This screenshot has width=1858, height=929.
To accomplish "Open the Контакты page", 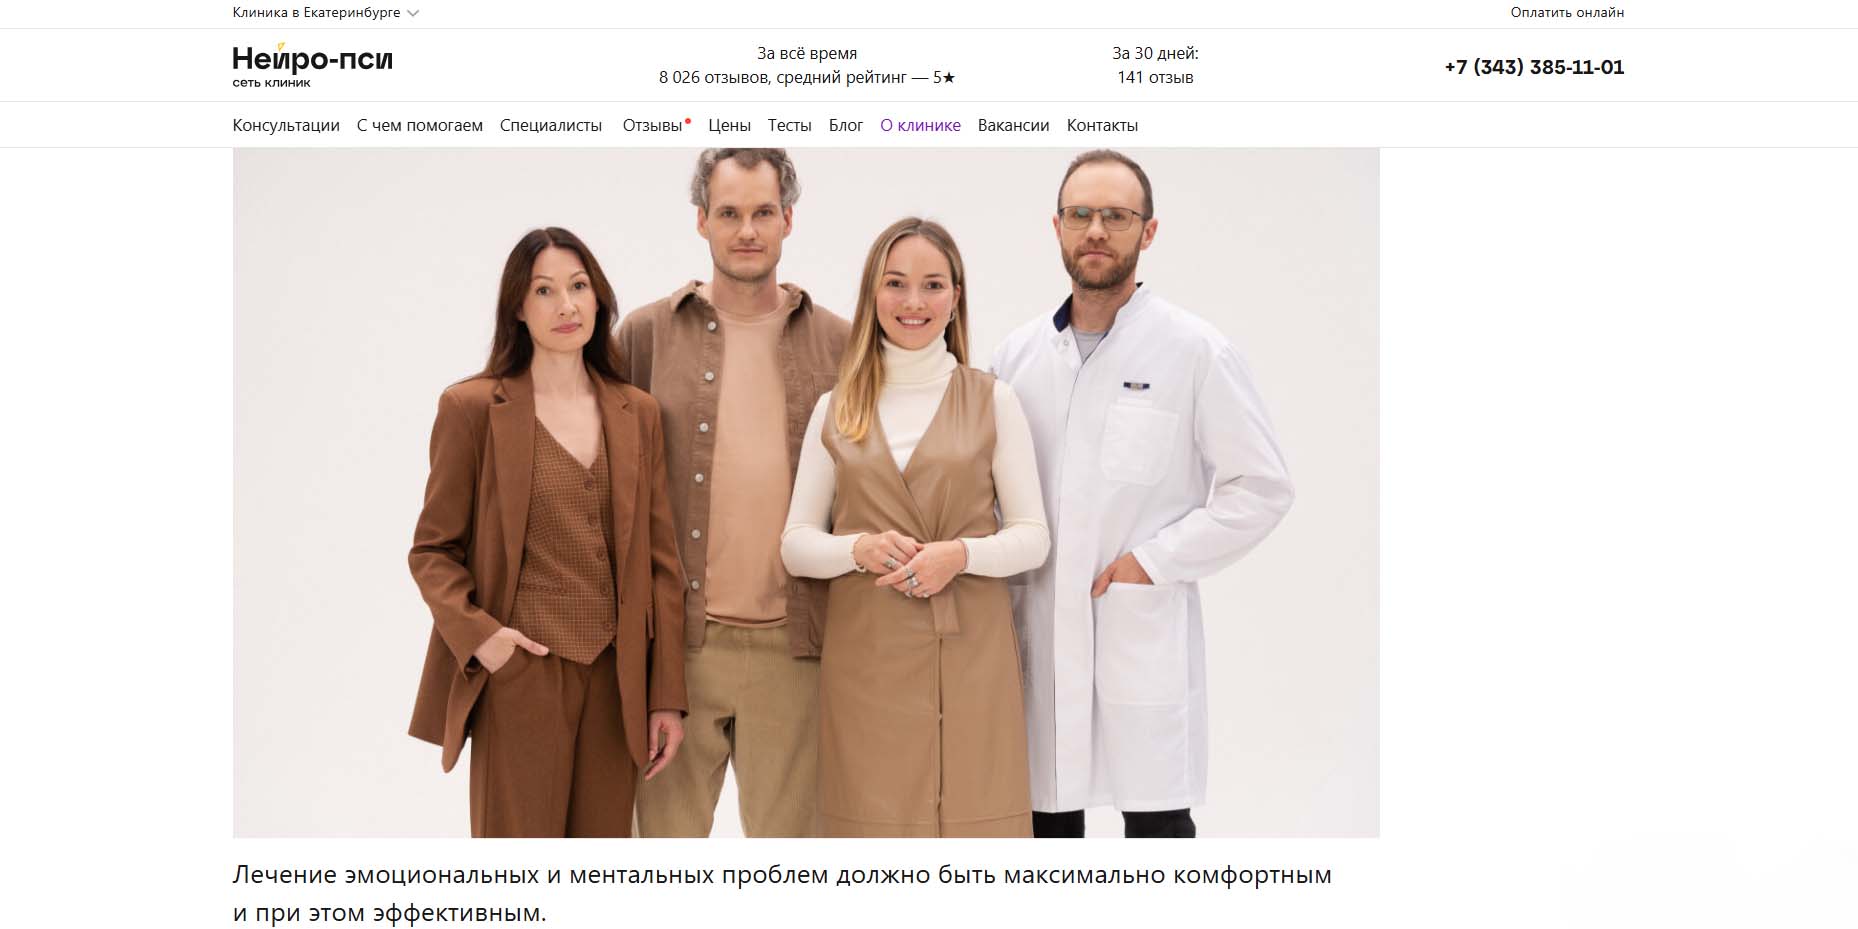I will coord(1102,125).
